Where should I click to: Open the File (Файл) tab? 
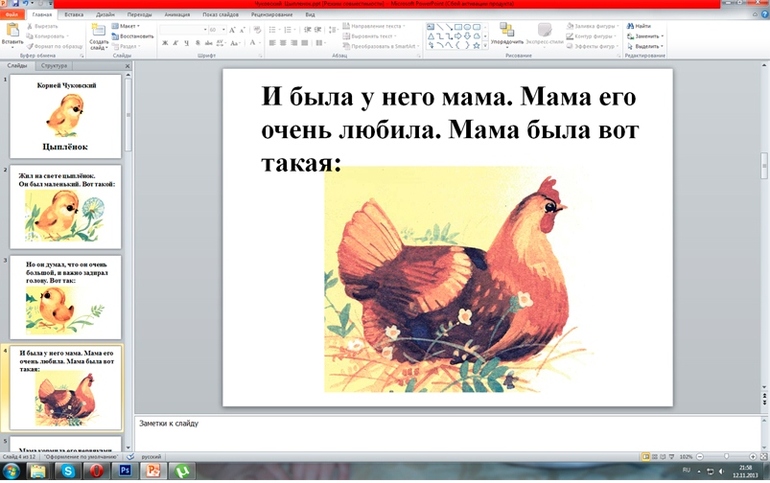pyautogui.click(x=12, y=15)
